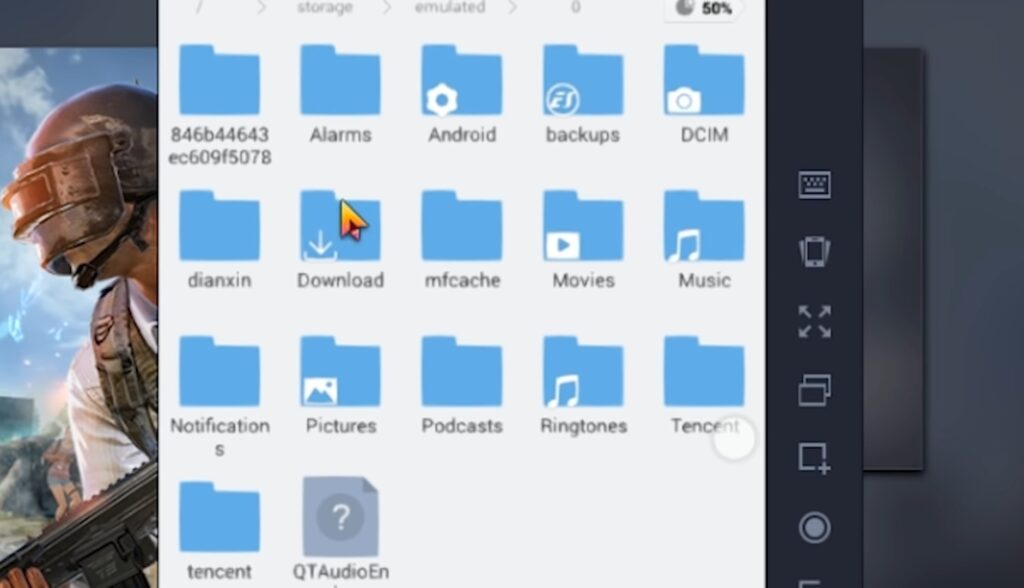Open the Alarms folder
This screenshot has height=588, width=1024.
[340, 82]
